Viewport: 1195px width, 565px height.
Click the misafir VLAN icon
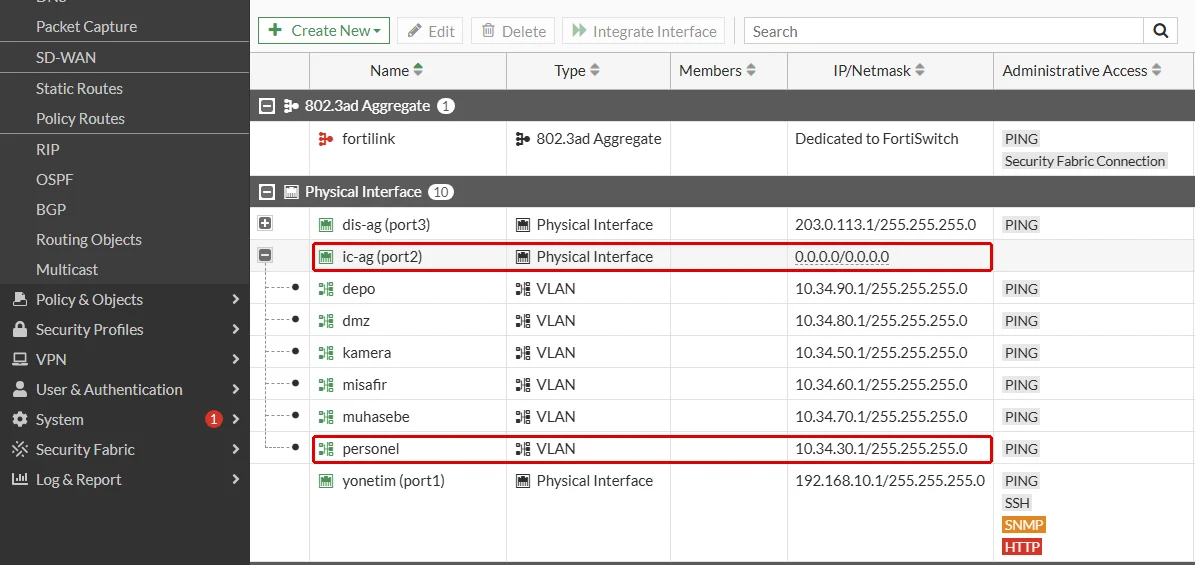click(326, 385)
